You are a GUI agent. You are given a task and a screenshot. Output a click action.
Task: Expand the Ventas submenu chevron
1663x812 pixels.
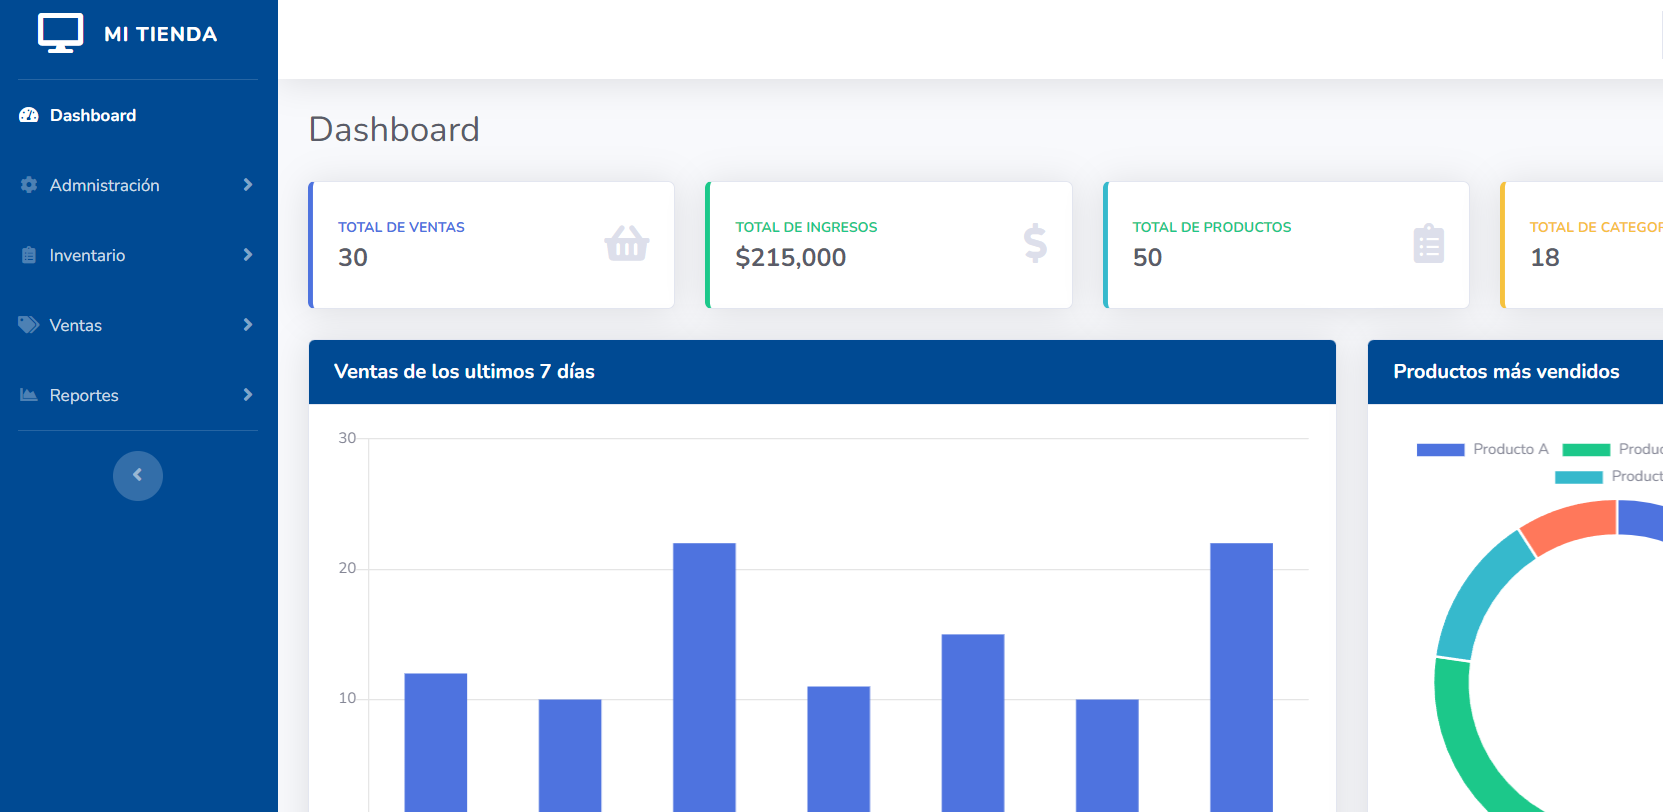pos(247,325)
